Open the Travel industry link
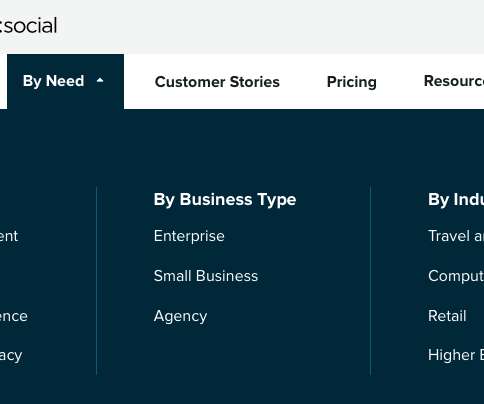This screenshot has width=484, height=404. tap(456, 236)
